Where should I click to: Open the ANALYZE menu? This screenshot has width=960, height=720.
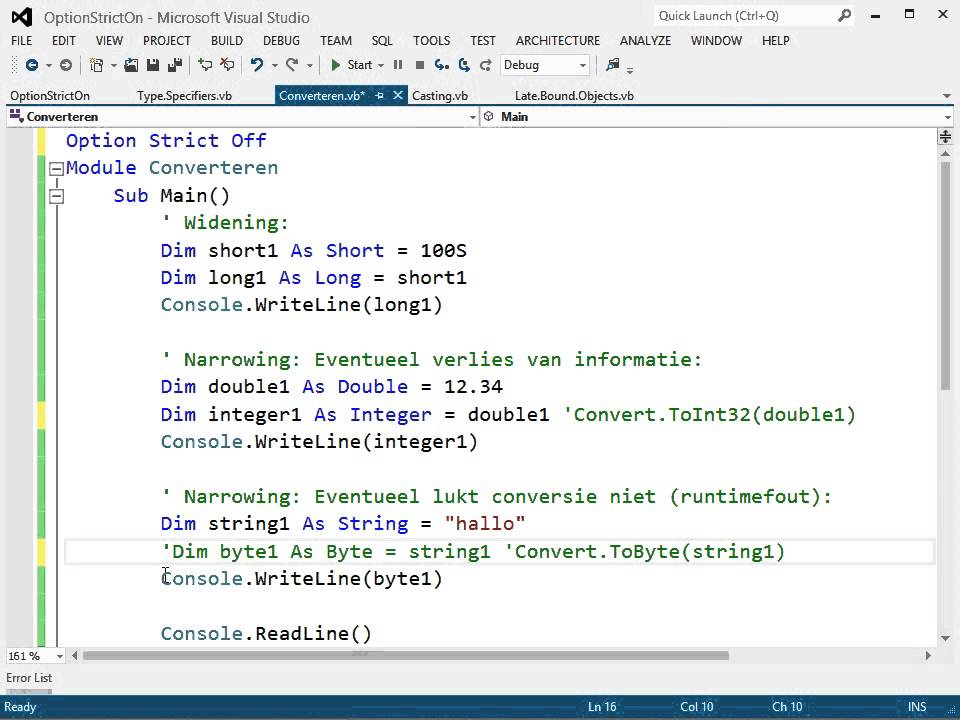[x=645, y=40]
